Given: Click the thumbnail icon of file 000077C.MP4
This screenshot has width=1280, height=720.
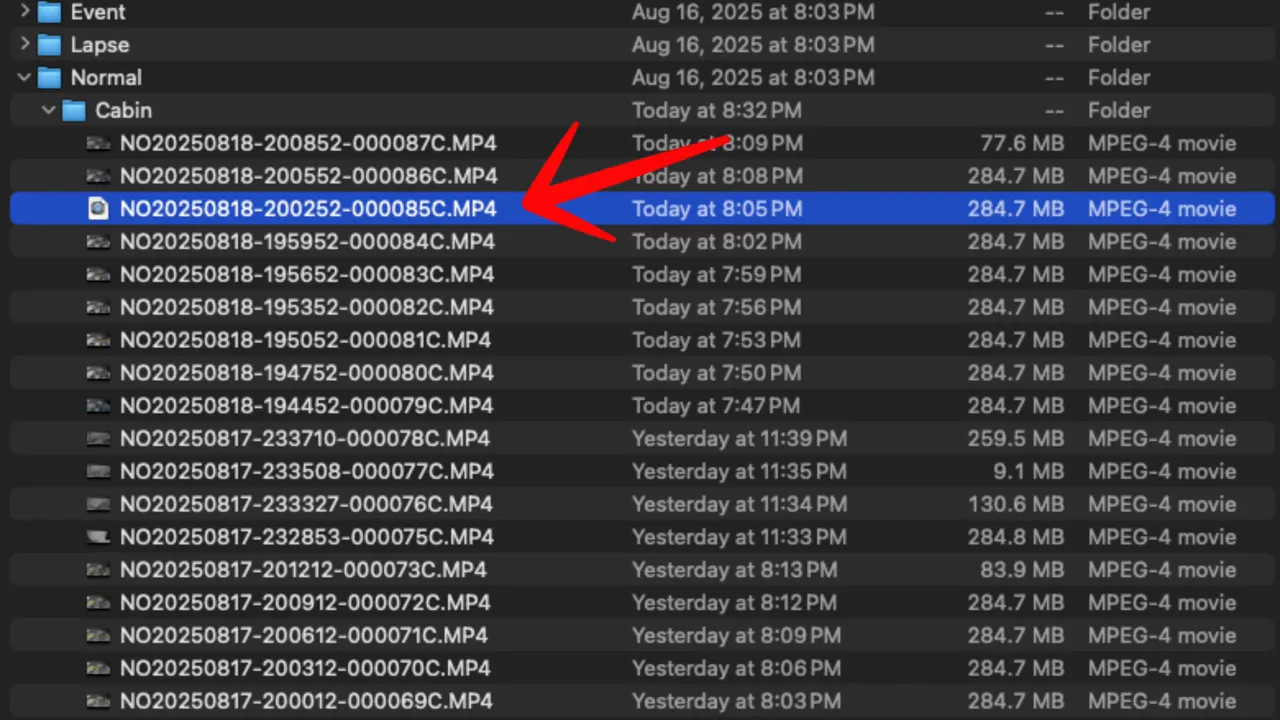Looking at the screenshot, I should pyautogui.click(x=98, y=471).
